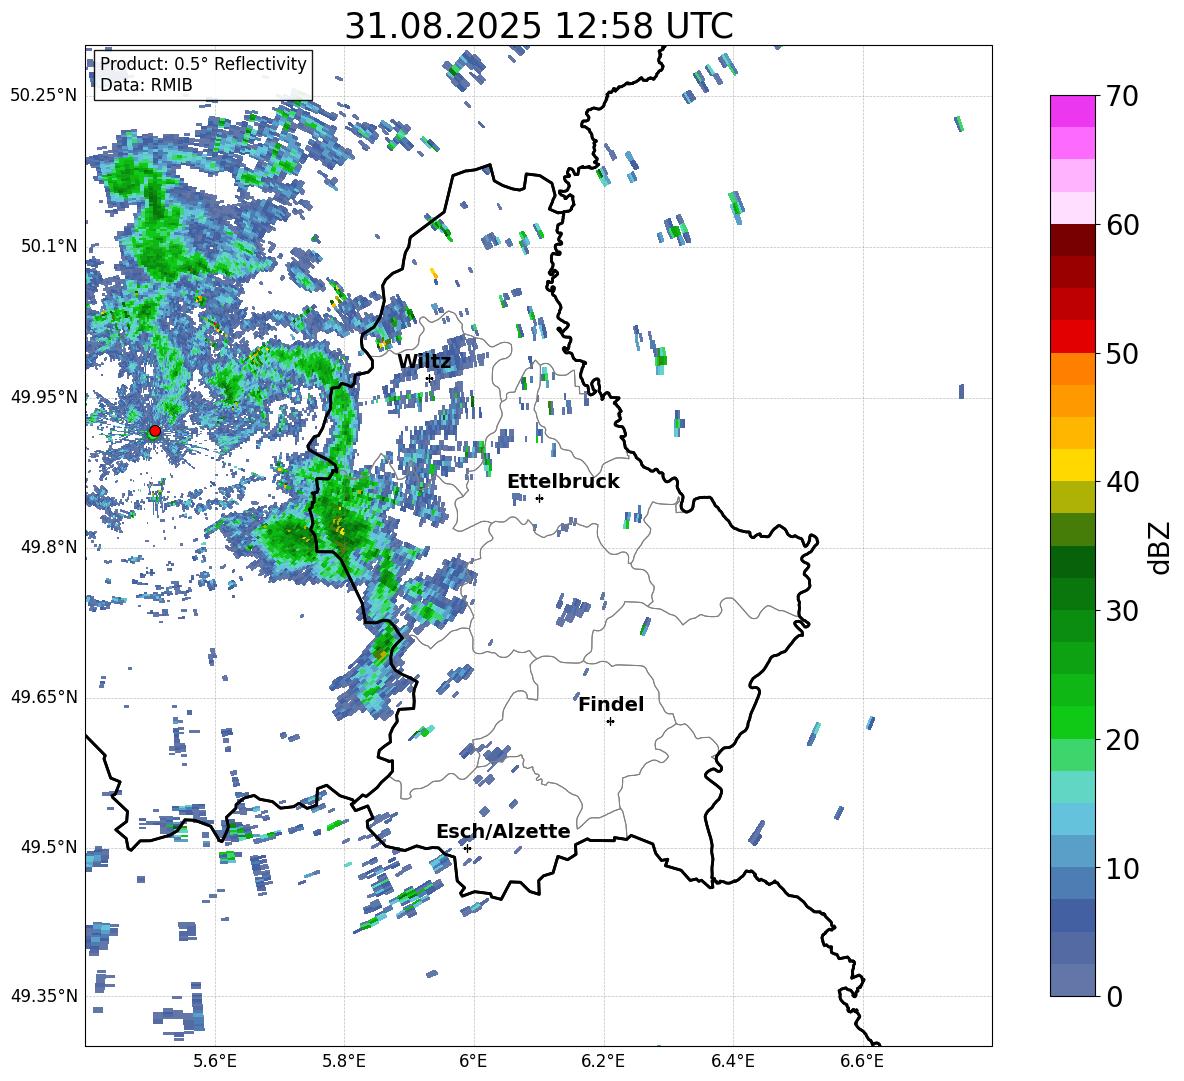The image size is (1184, 1081).
Task: Click the 0 tick on colorbar
Action: click(1114, 996)
